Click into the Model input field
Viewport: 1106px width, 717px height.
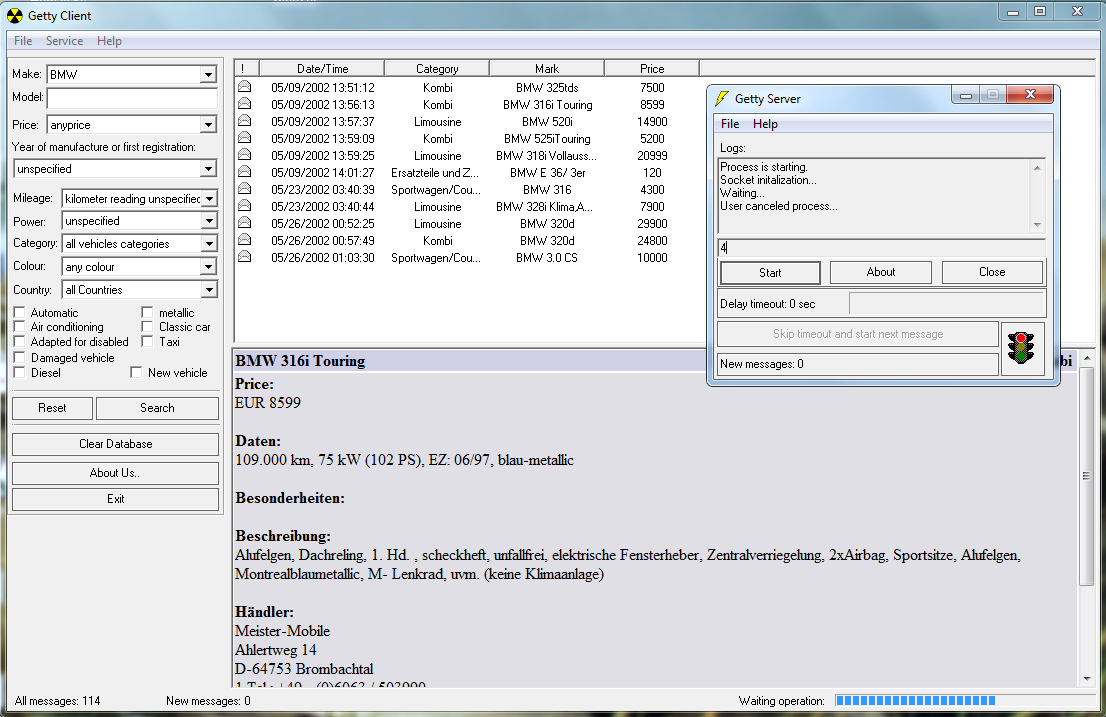pos(133,98)
